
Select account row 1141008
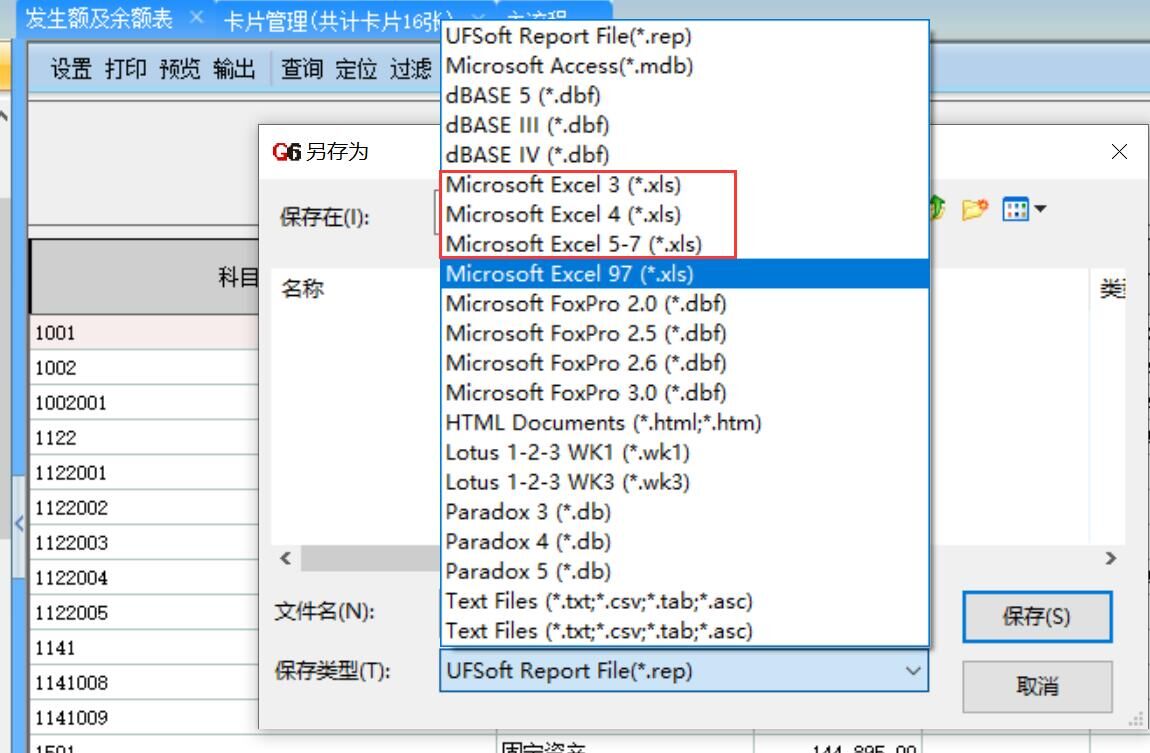[x=144, y=683]
